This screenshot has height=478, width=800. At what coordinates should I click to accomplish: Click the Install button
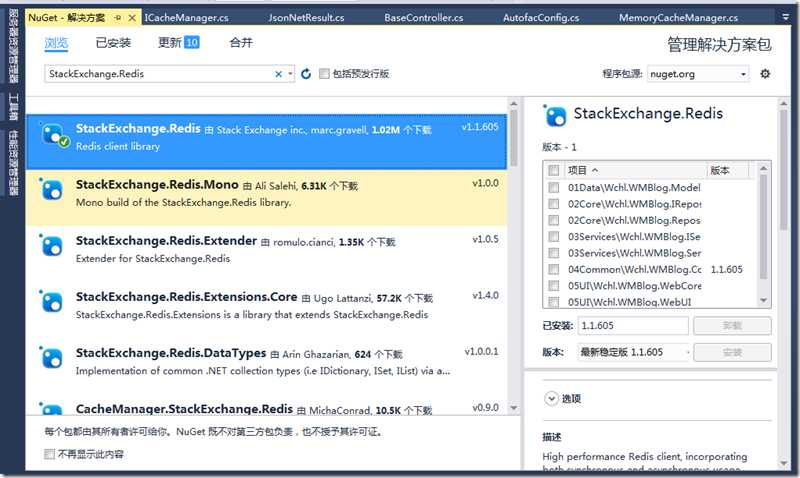pyautogui.click(x=732, y=352)
